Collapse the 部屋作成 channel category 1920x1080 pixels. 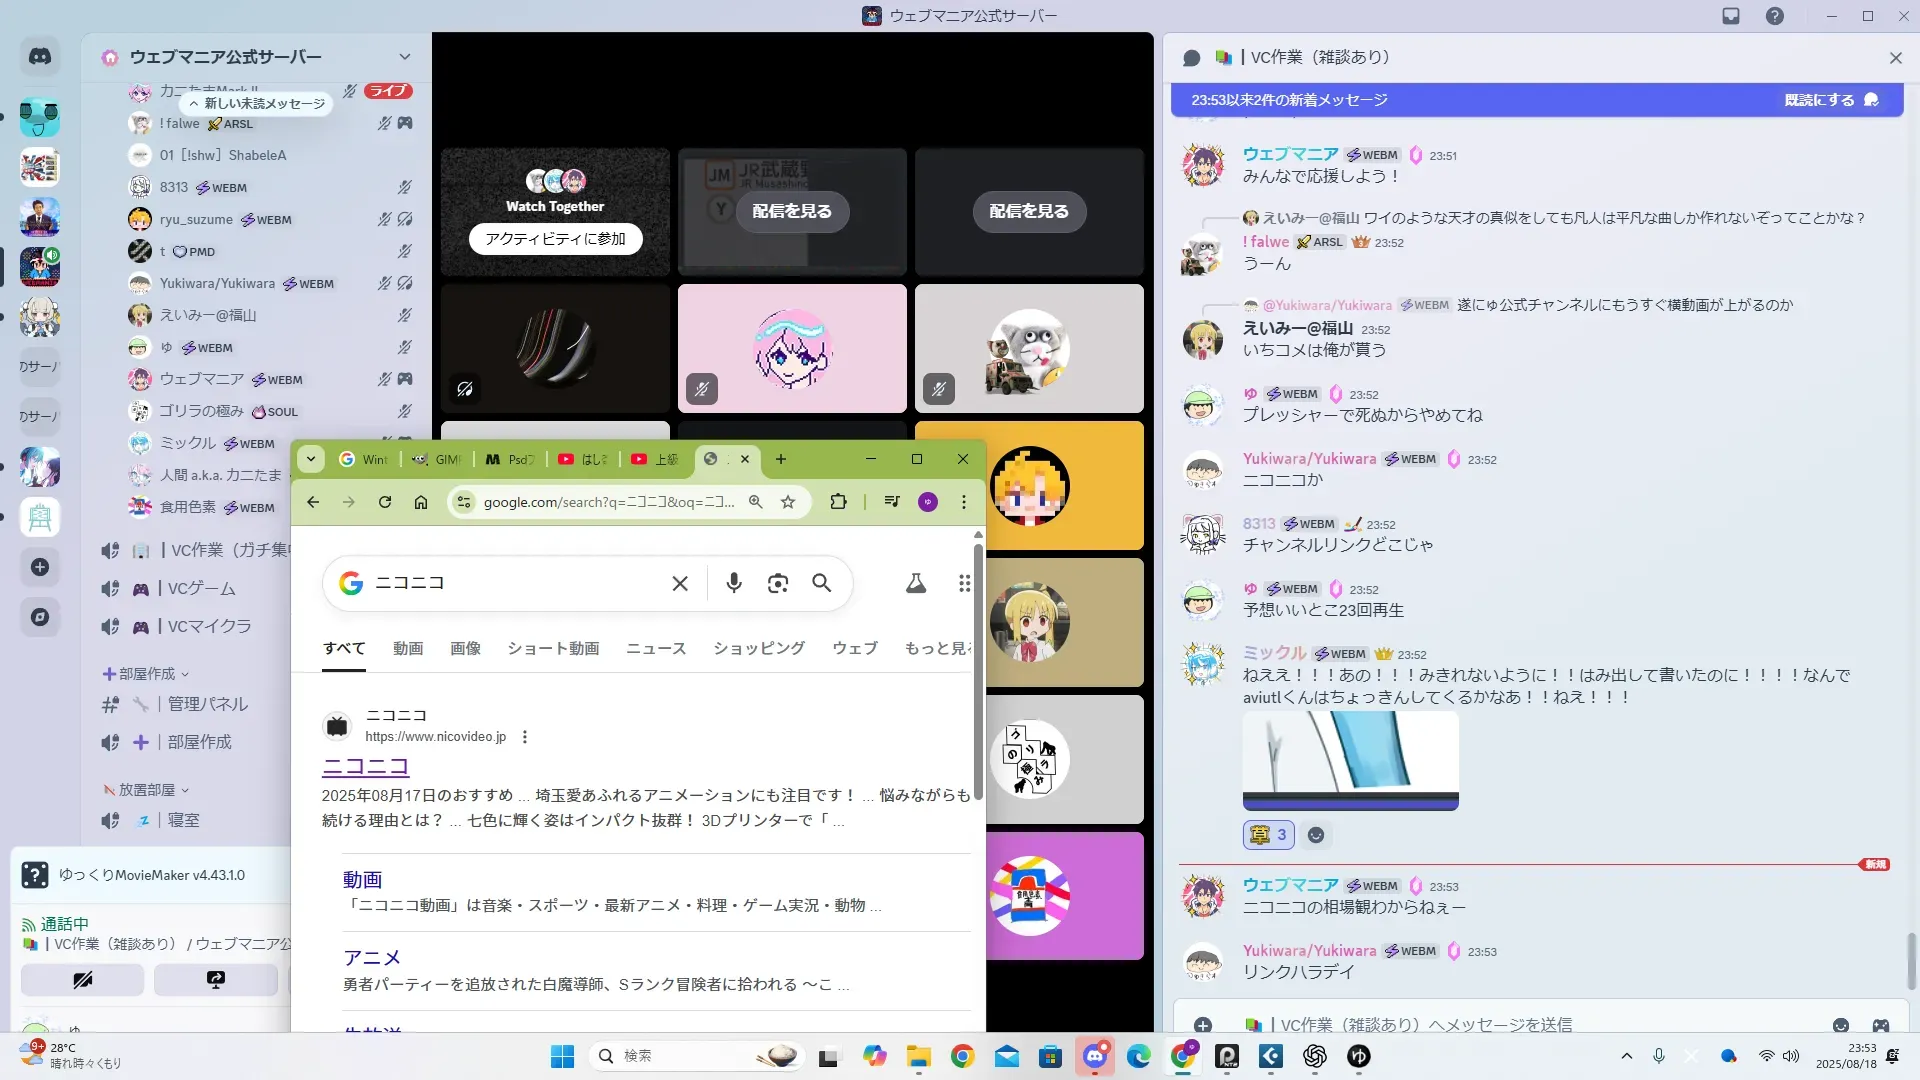coord(146,674)
